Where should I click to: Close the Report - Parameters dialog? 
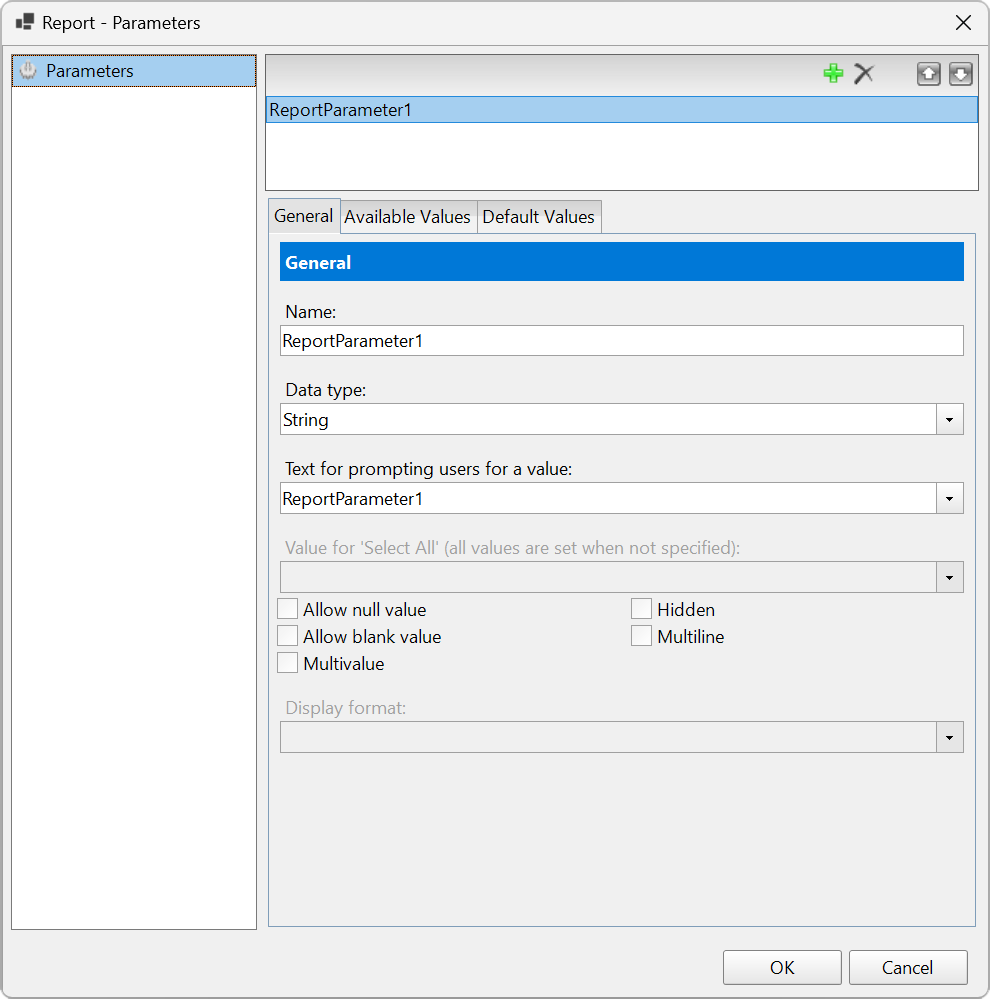963,23
